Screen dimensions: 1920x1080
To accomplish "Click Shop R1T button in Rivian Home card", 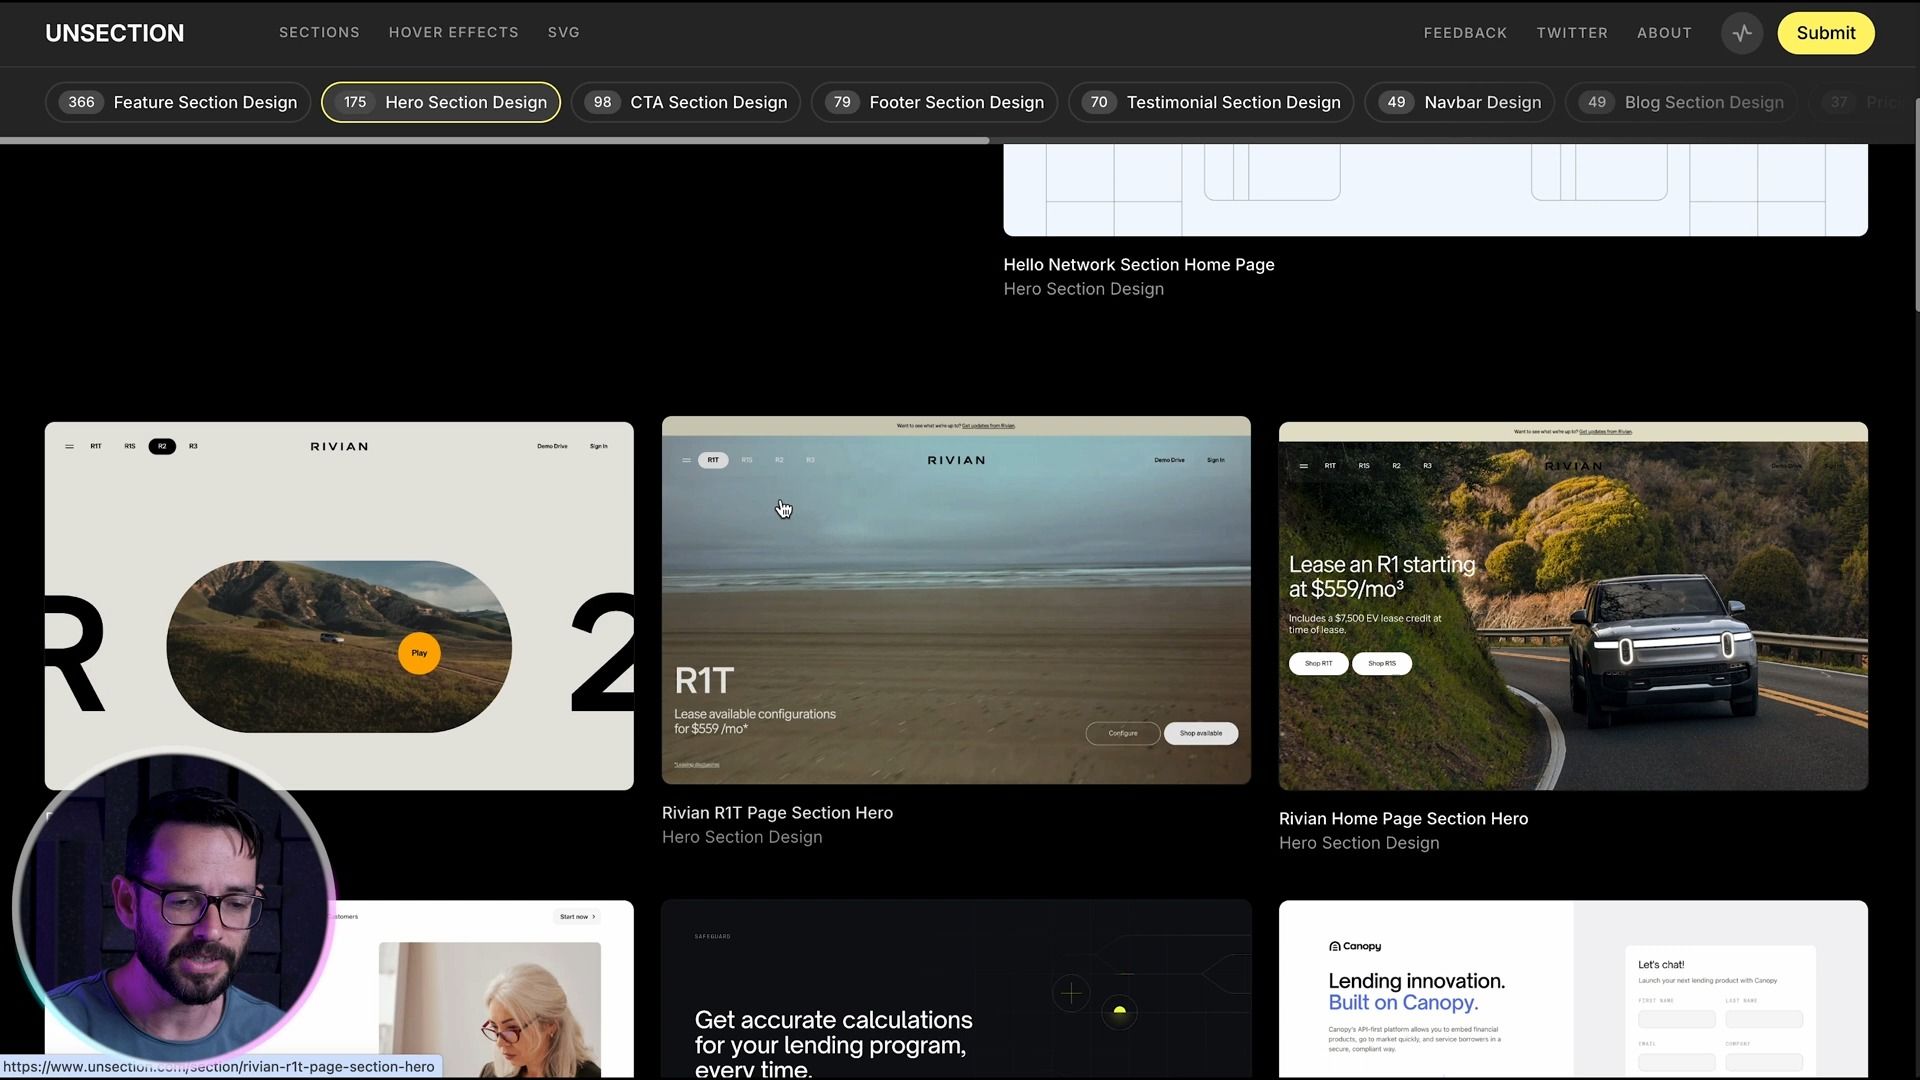I will (1318, 663).
